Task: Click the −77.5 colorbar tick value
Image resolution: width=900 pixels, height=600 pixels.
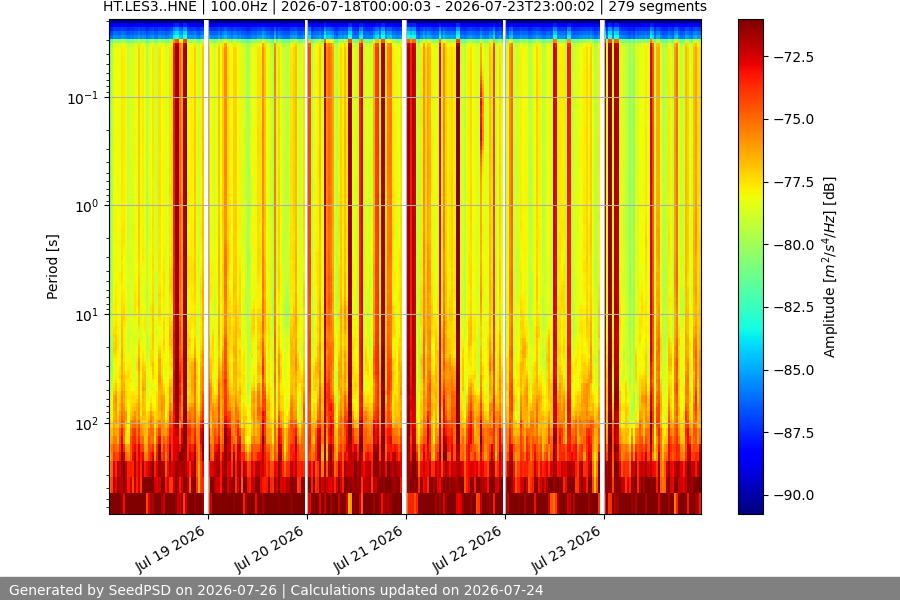Action: point(793,182)
